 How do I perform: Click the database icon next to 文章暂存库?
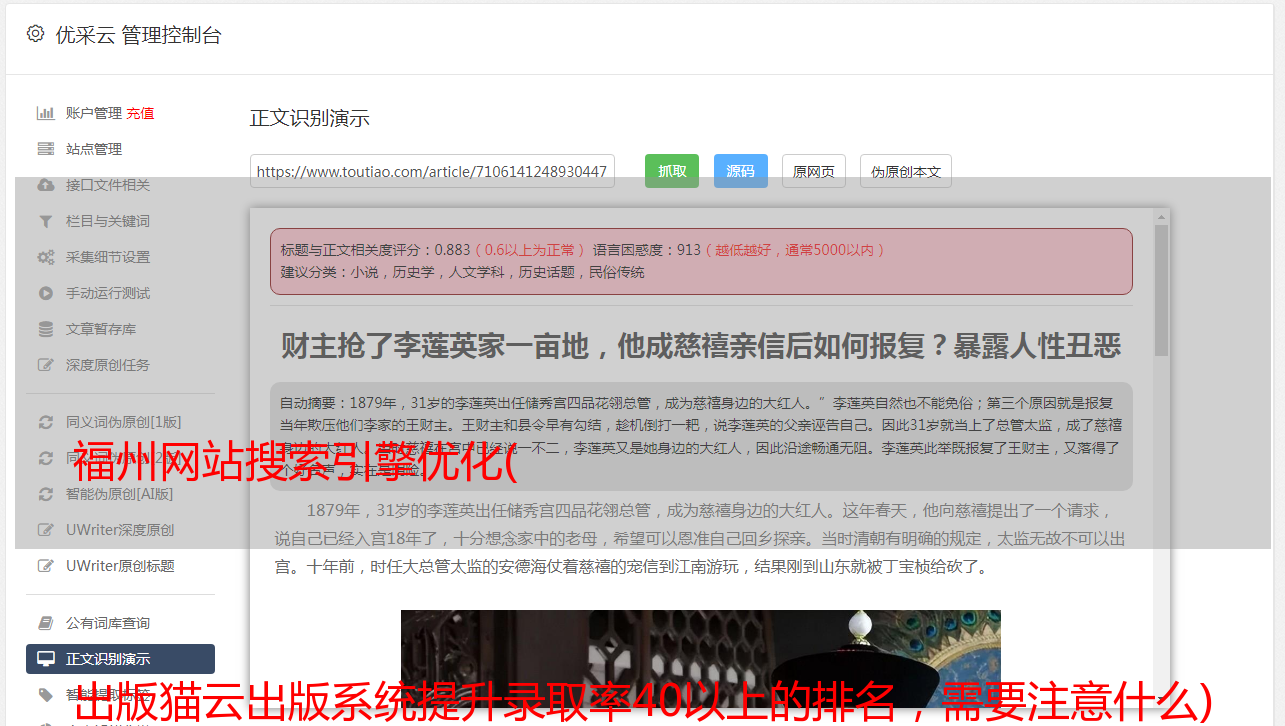[45, 329]
